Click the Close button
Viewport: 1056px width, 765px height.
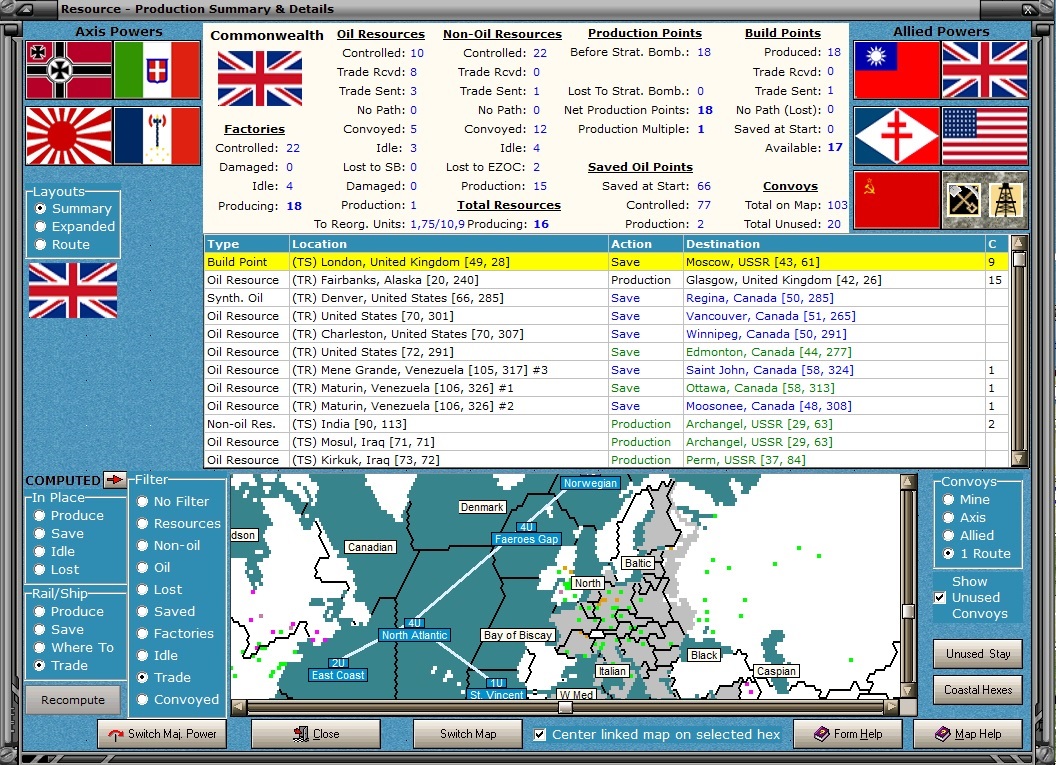[316, 734]
